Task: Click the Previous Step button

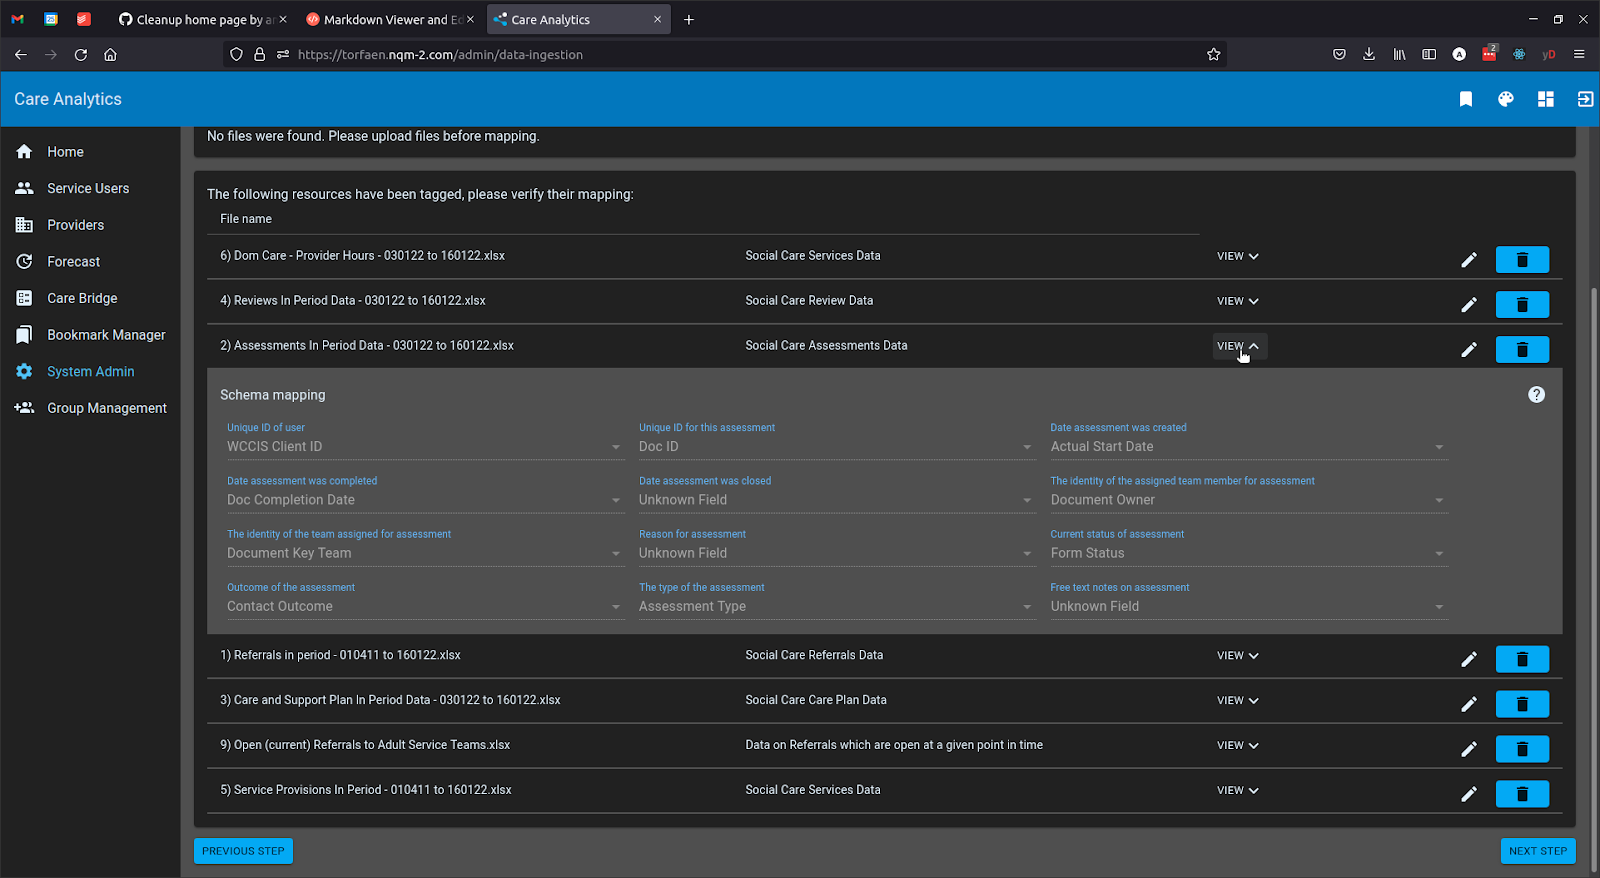Action: pos(243,851)
